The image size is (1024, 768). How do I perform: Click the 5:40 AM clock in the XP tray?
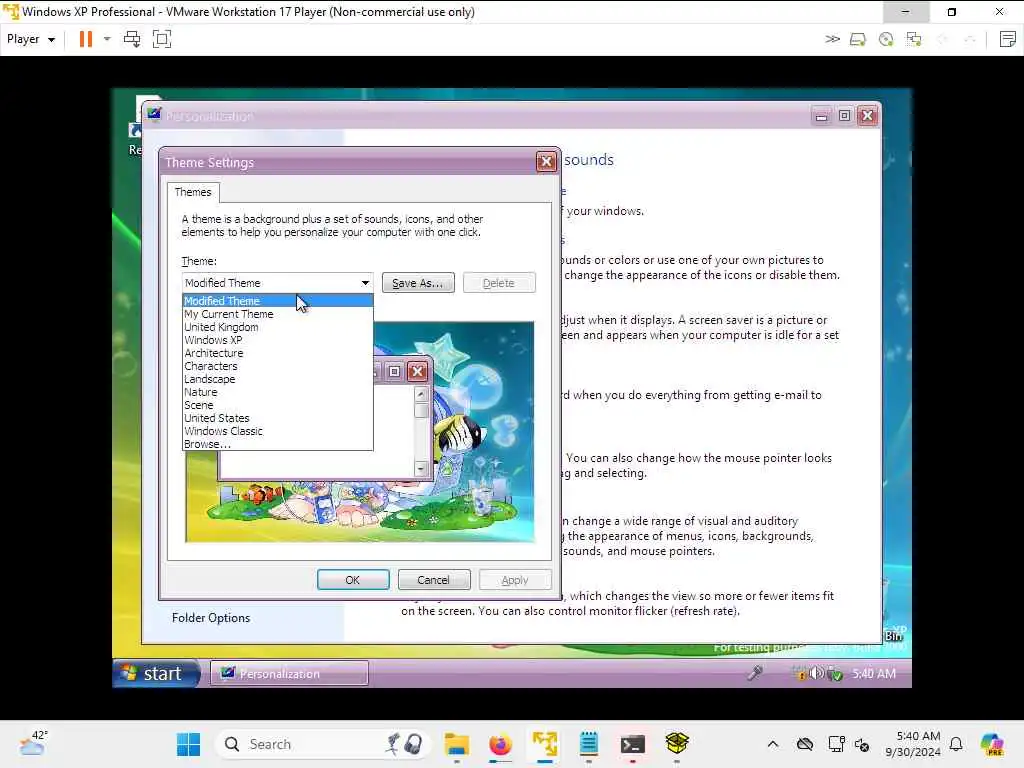pos(874,673)
